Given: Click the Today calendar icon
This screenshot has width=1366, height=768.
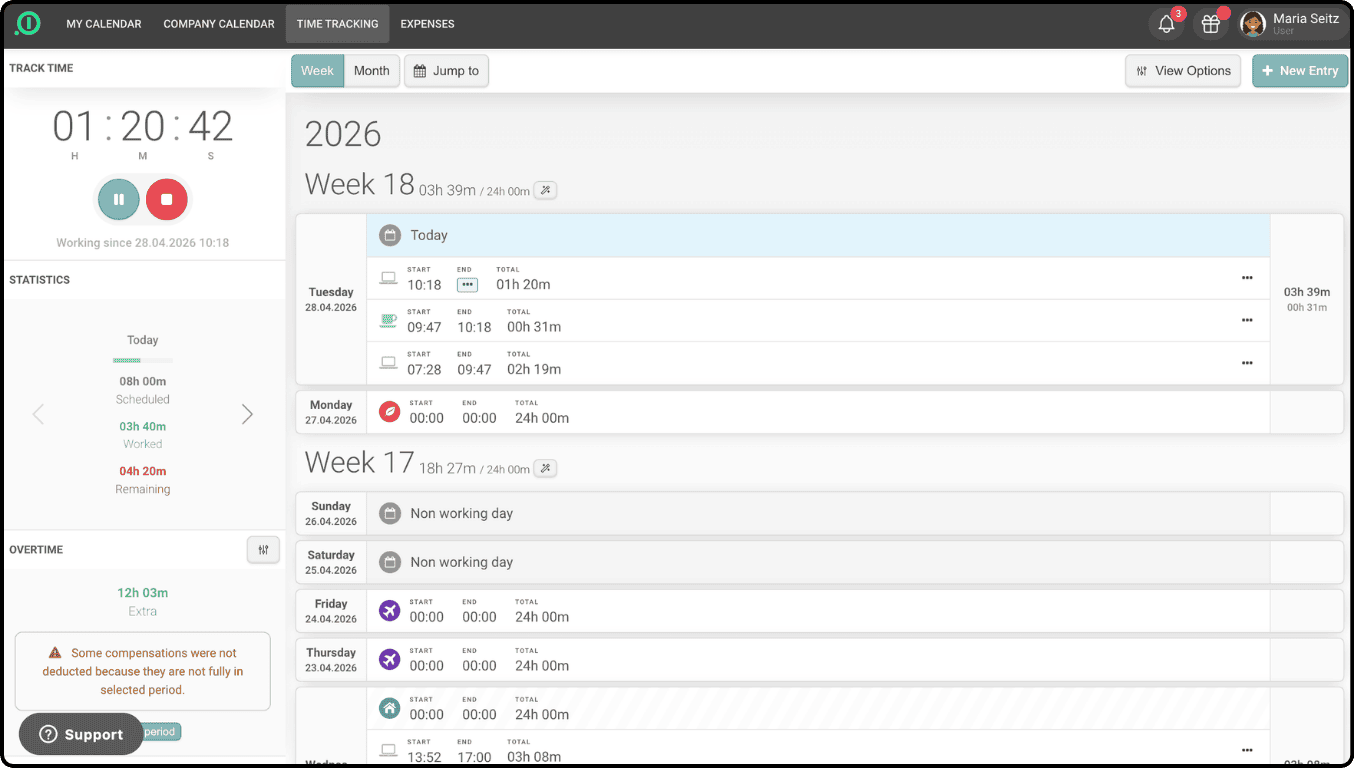Looking at the screenshot, I should (x=390, y=235).
